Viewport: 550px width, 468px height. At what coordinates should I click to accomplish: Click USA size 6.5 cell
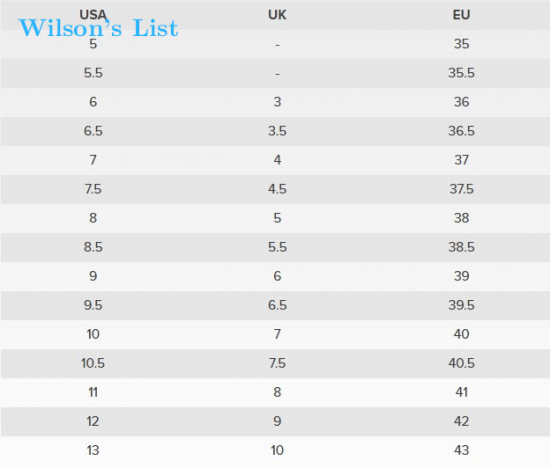point(93,131)
